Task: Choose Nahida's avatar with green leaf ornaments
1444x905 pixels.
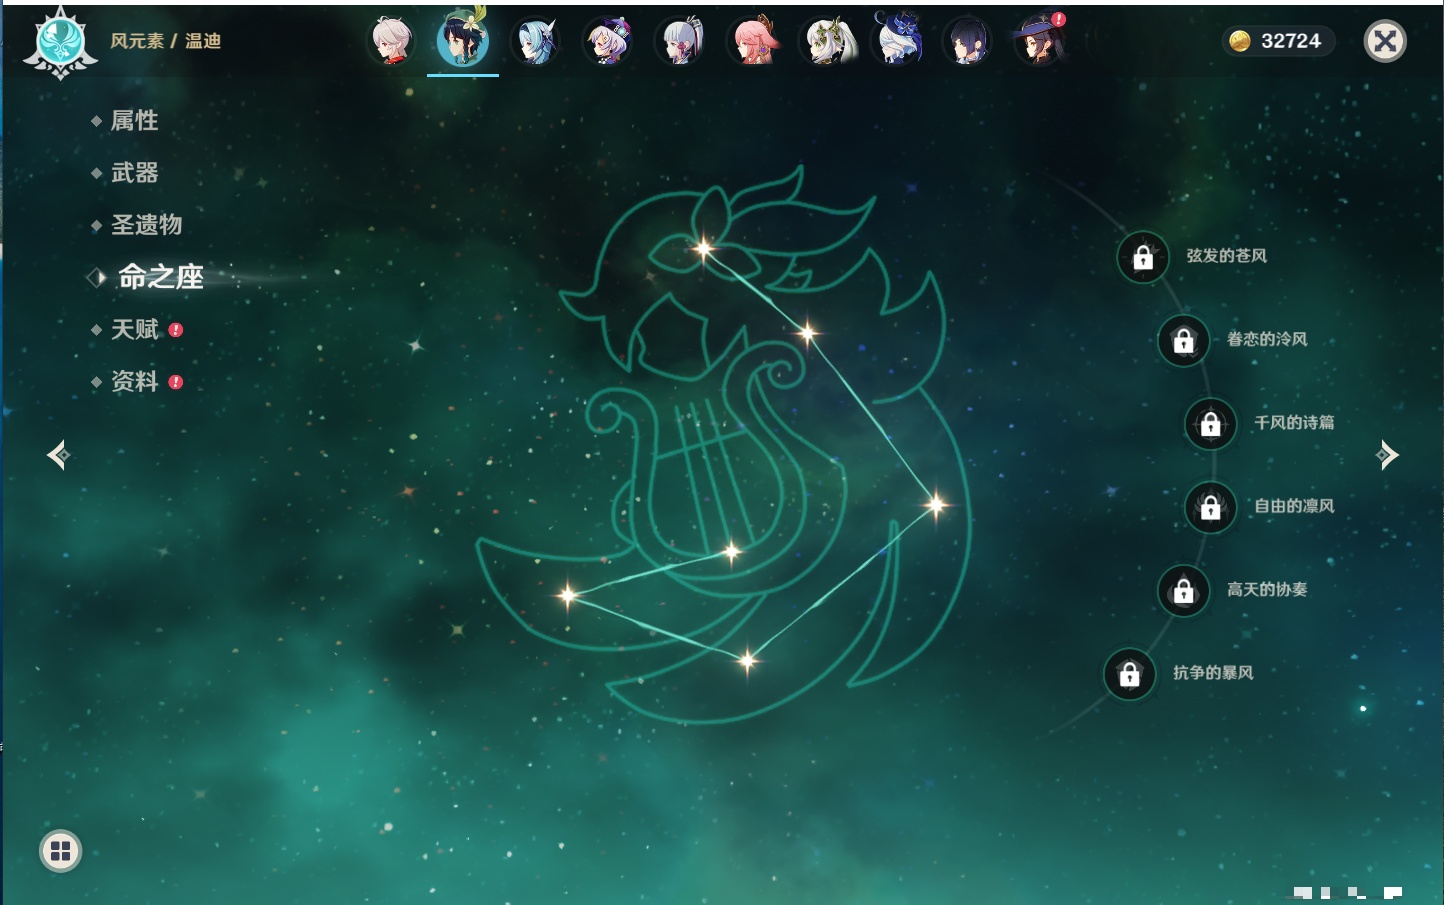Action: click(x=827, y=41)
